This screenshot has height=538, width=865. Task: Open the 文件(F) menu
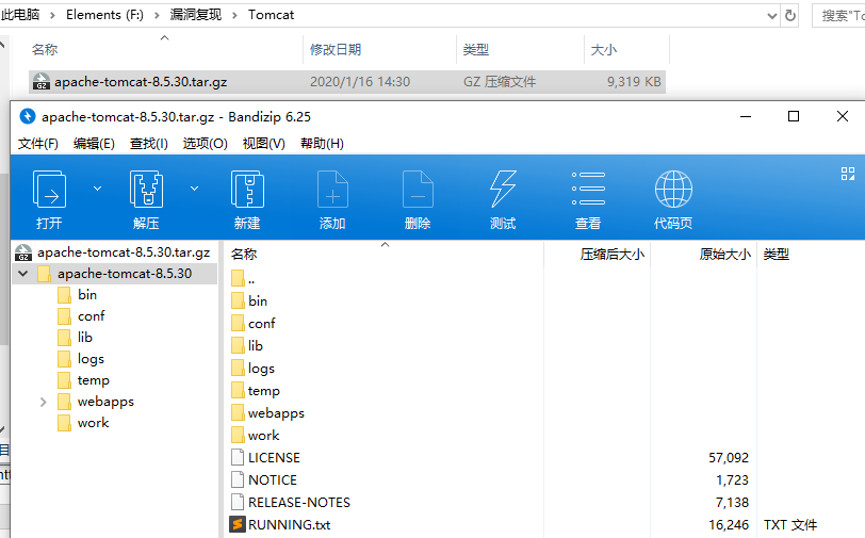[x=38, y=143]
